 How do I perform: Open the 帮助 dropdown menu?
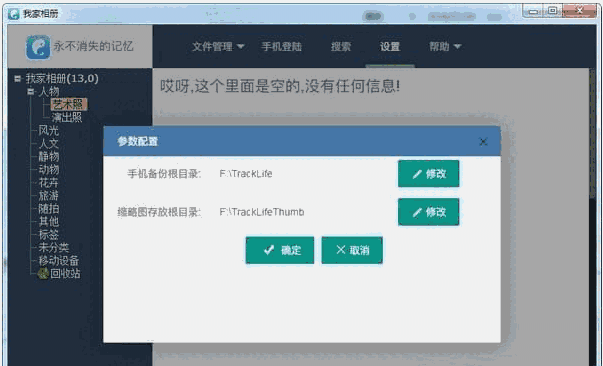445,47
